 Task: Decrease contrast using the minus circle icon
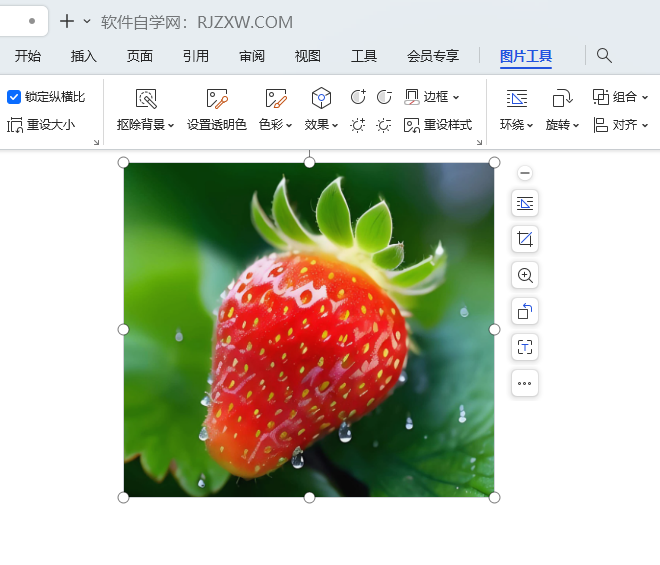click(384, 97)
